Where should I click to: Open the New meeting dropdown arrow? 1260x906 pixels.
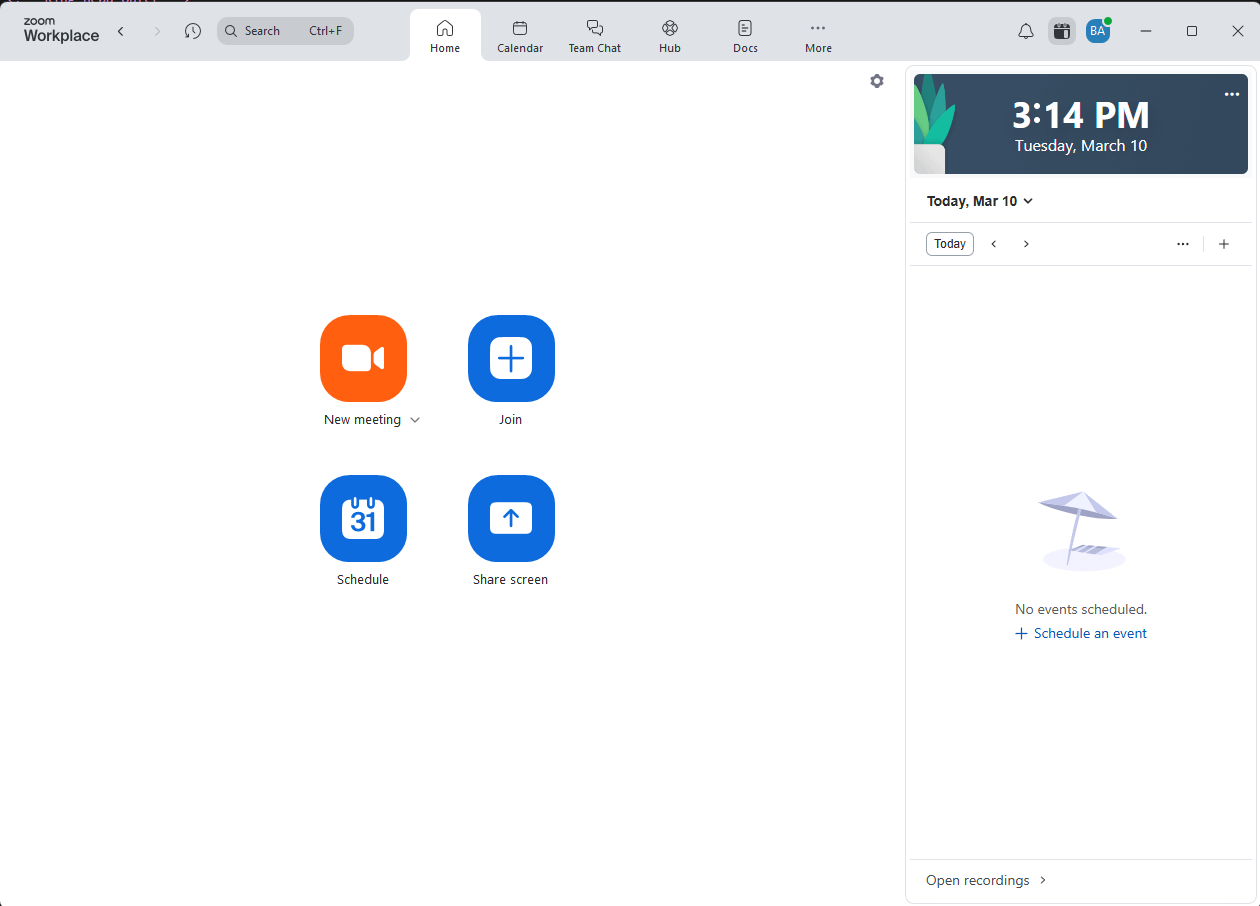point(415,419)
